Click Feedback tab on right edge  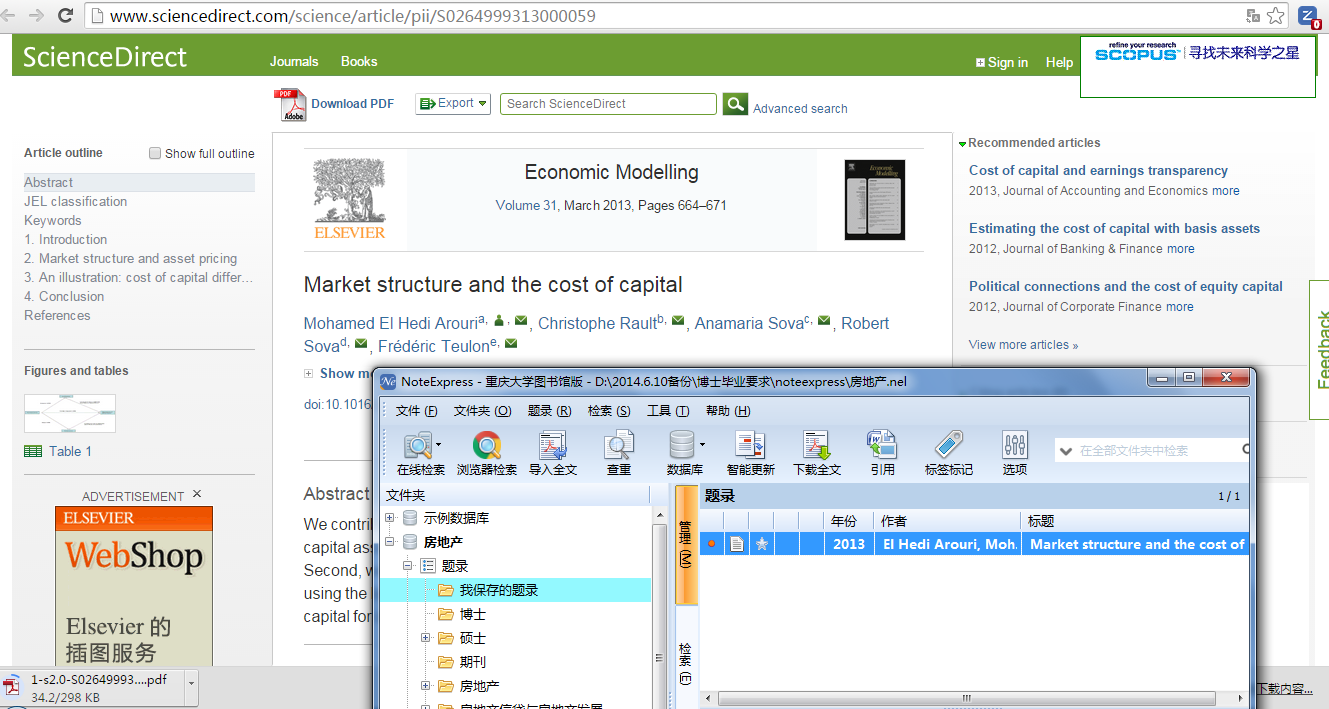click(1320, 349)
